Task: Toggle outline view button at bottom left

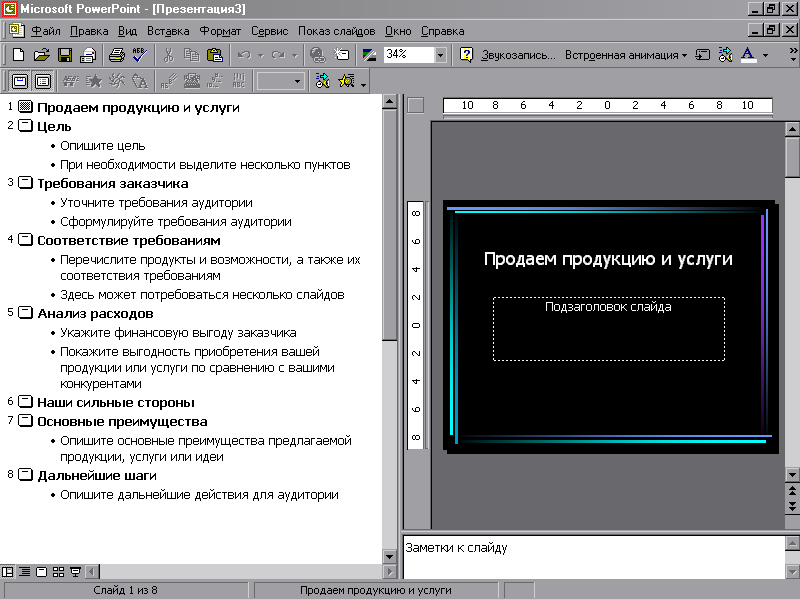Action: [x=24, y=572]
